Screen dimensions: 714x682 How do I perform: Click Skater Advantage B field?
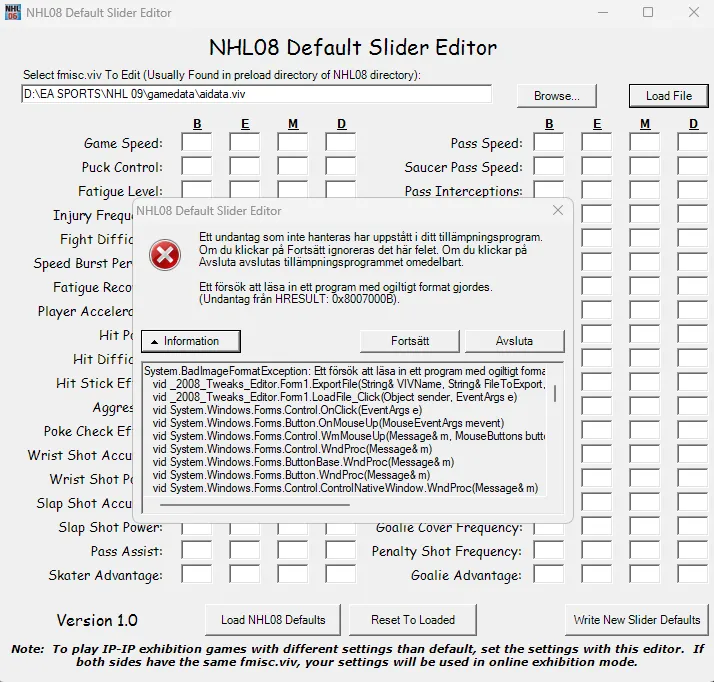[197, 575]
